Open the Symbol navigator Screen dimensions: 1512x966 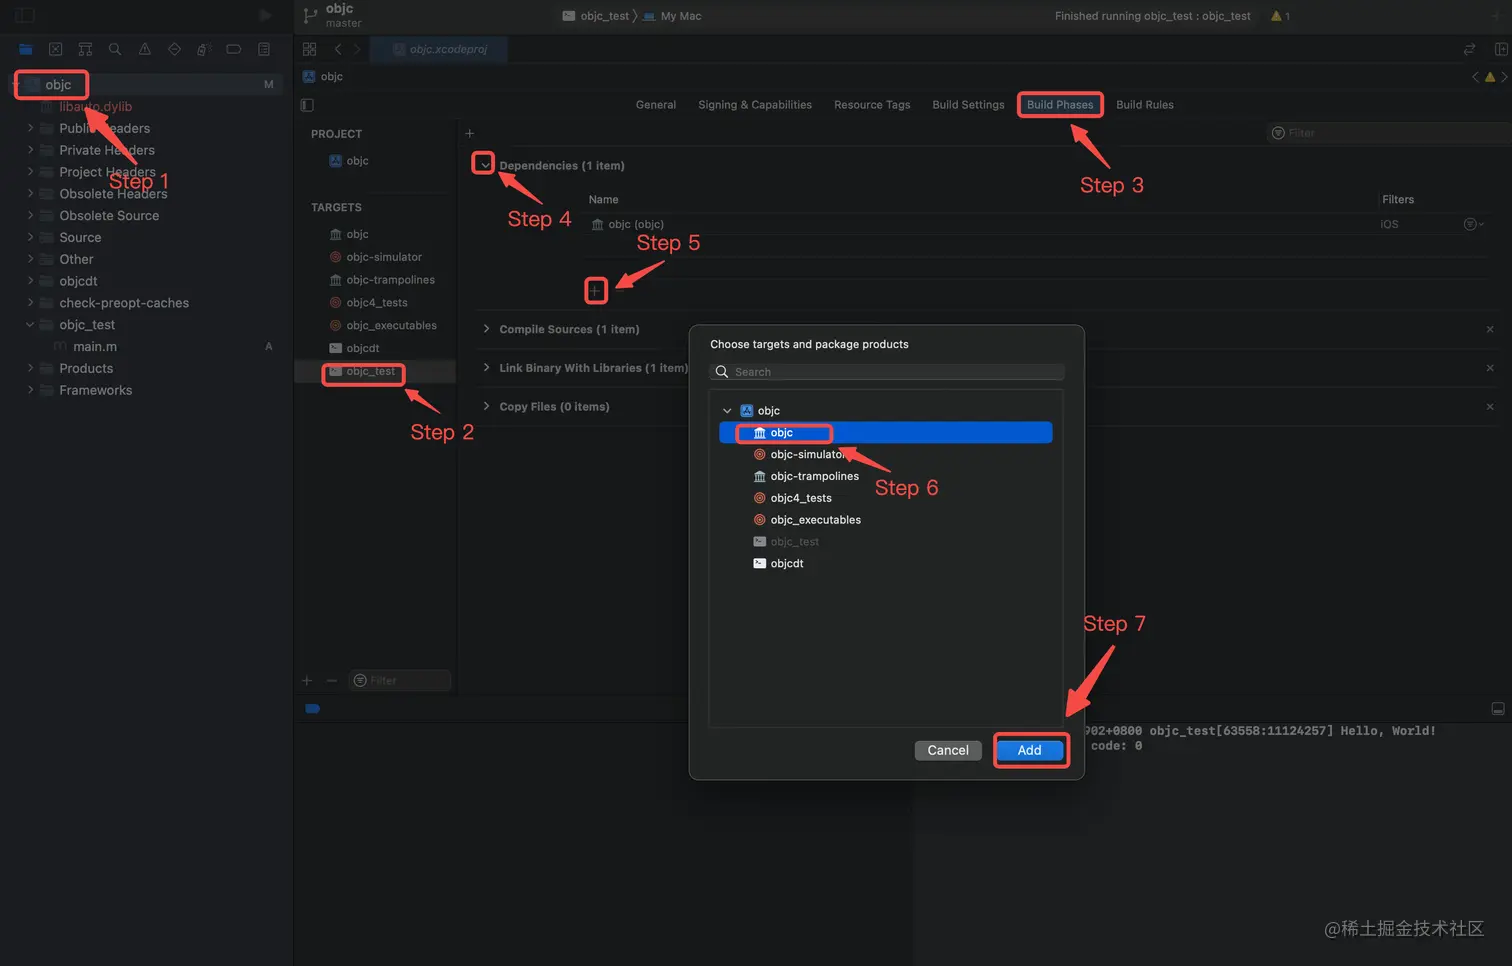coord(85,49)
